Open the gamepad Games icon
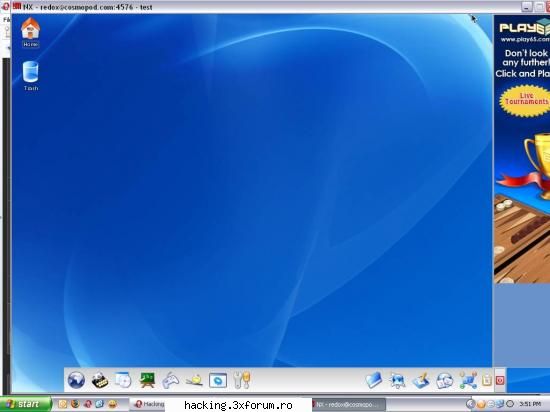This screenshot has height=412, width=550. point(170,380)
